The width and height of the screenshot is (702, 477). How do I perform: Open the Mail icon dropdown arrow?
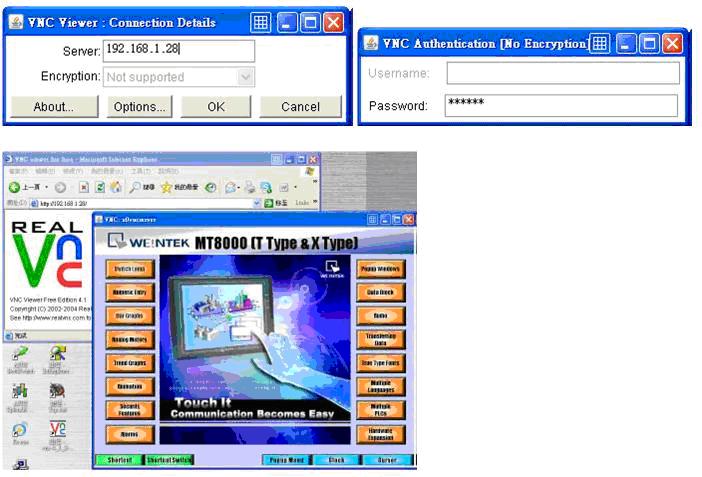click(x=239, y=187)
